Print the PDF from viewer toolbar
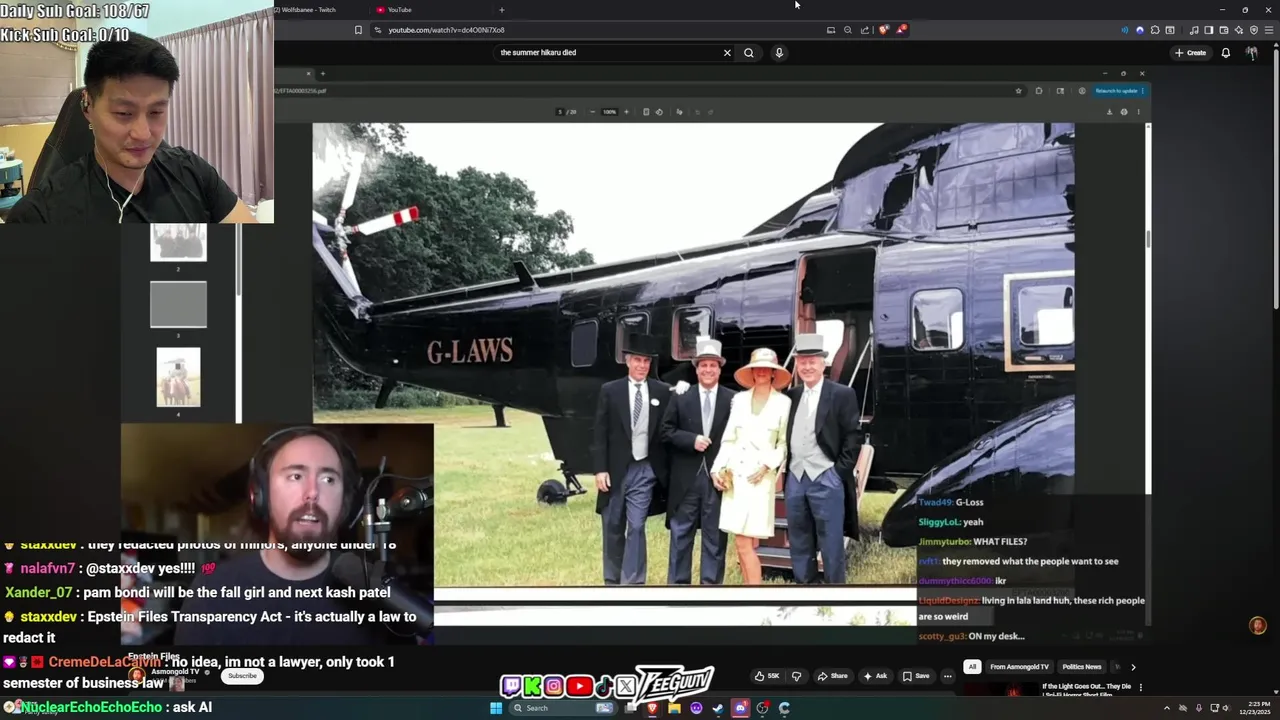The image size is (1280, 720). pos(1124,112)
